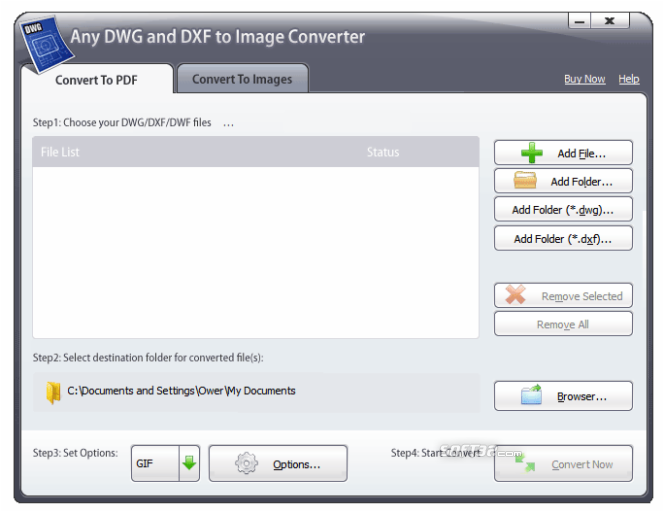Click the 'Step1: Choose your DWG/DXF/DWF files' label
This screenshot has height=512, width=664.
click(x=122, y=122)
